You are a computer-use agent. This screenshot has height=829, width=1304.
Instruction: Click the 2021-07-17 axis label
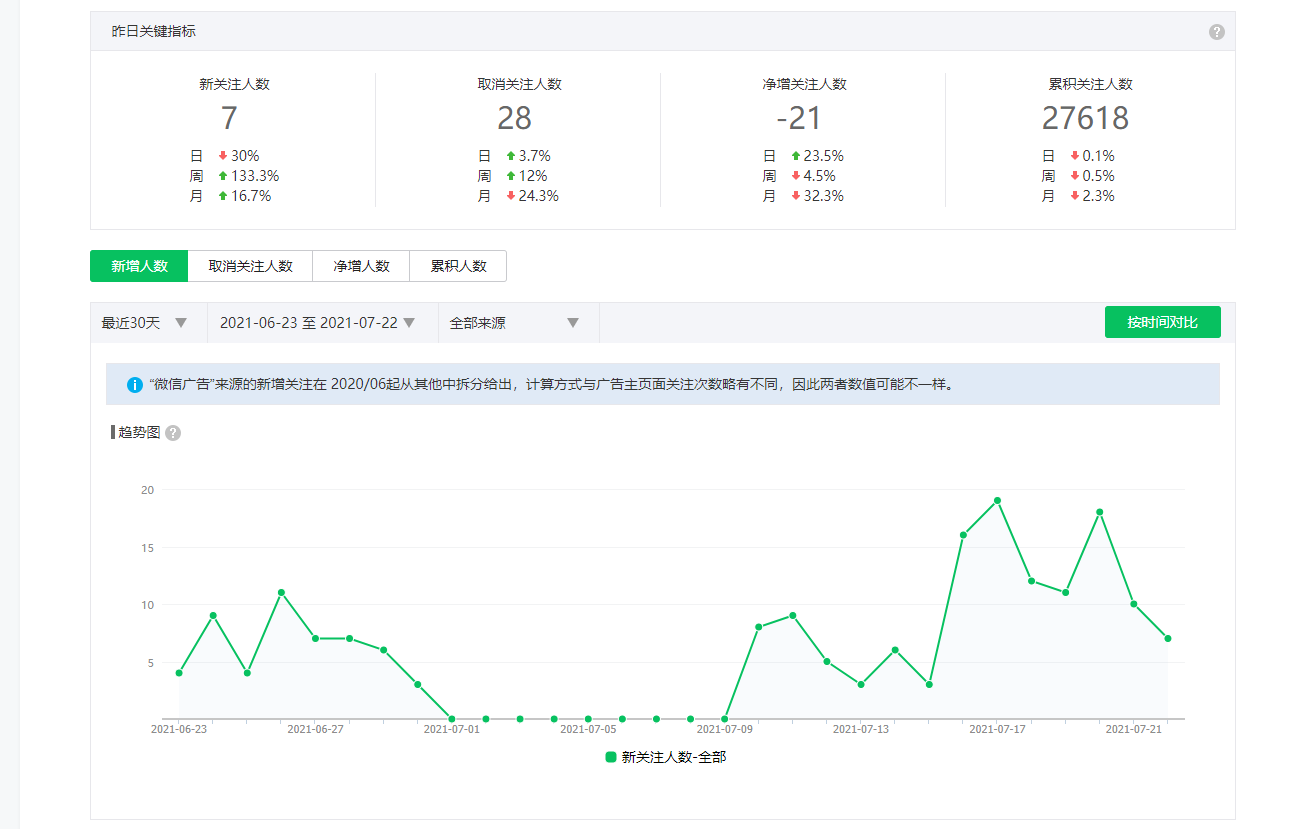click(997, 730)
